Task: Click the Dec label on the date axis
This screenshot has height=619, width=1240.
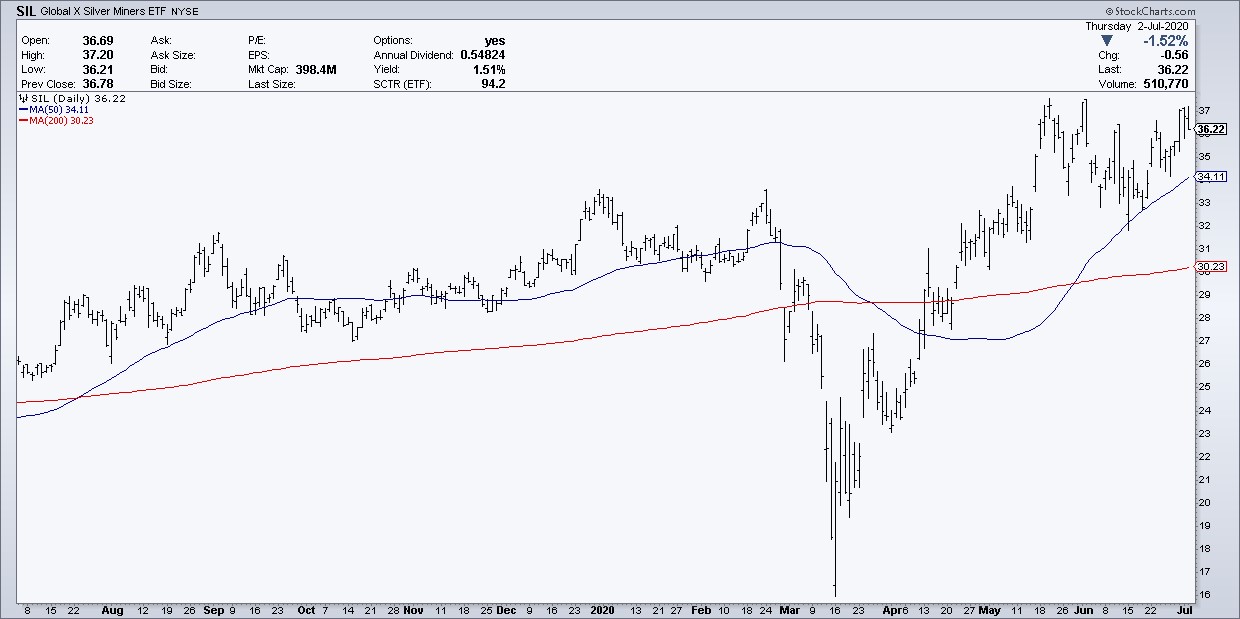Action: click(506, 609)
